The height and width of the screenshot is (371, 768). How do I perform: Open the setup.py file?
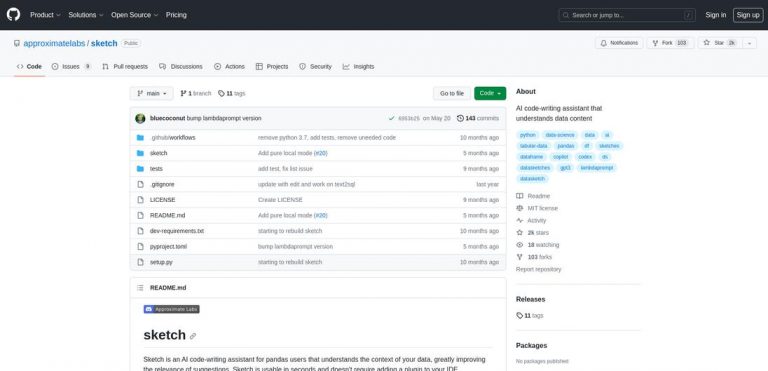coord(161,262)
